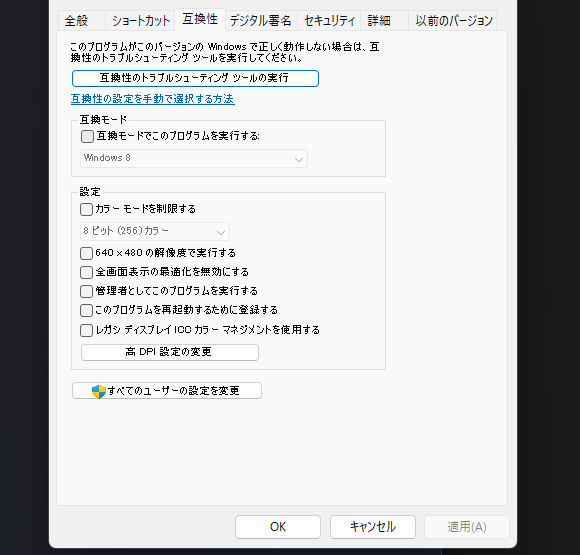Expand the 8 ビット (256) カラー dropdown
This screenshot has height=555, width=580.
[155, 231]
